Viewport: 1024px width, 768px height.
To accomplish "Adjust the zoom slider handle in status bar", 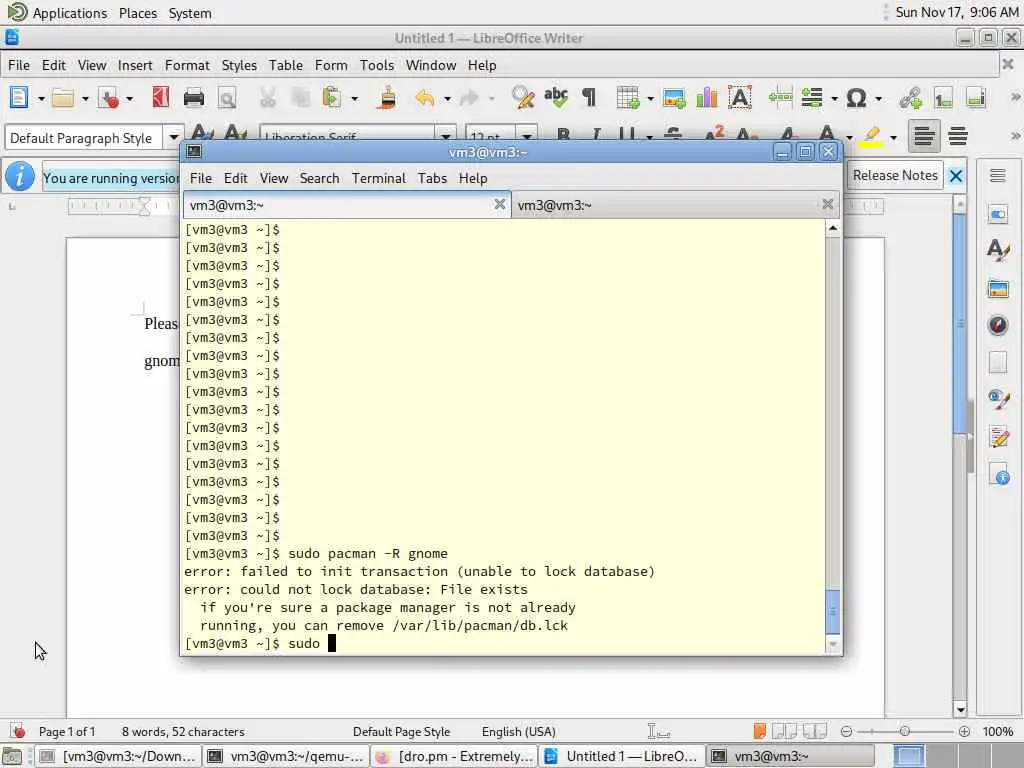I will point(904,731).
